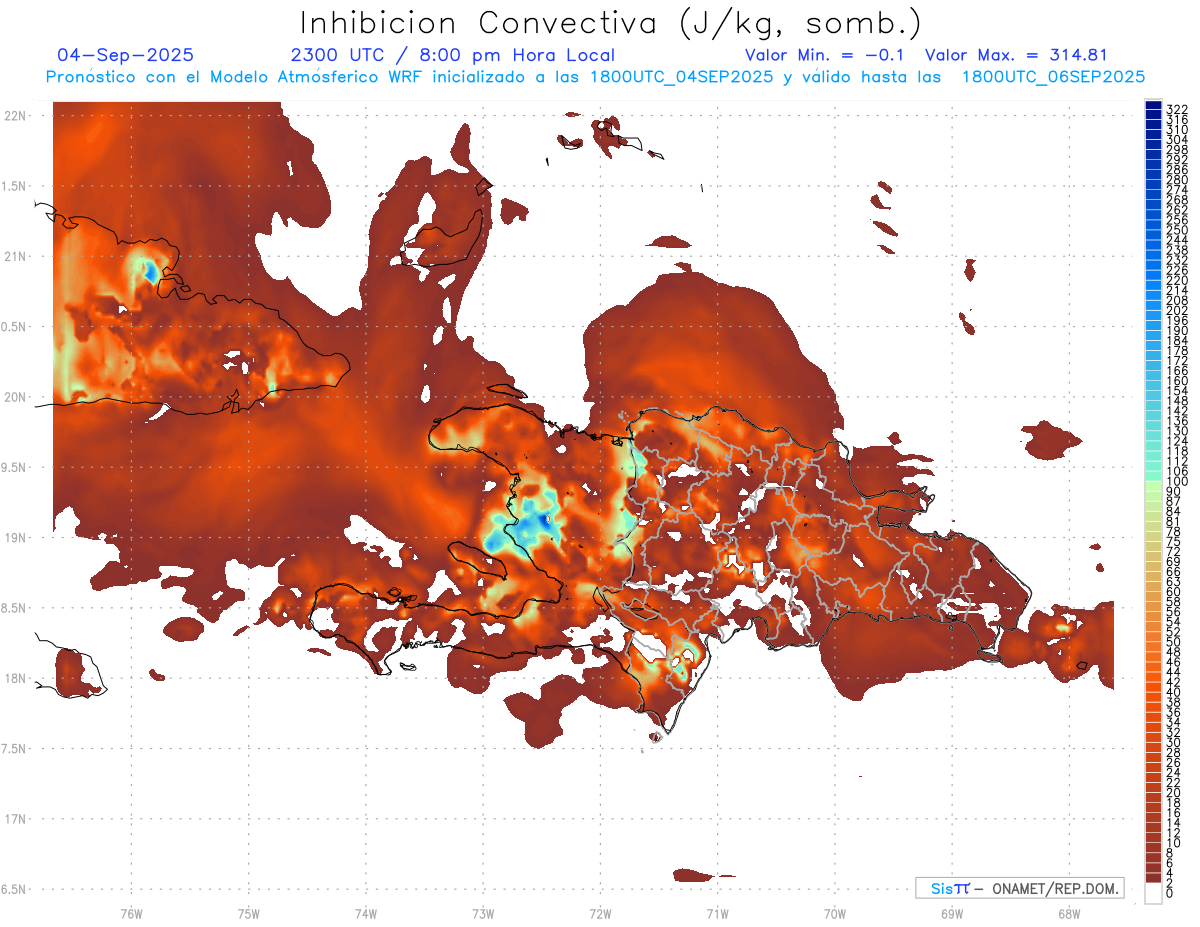The image size is (1200, 927).
Task: Click the 2300 UTC local time text
Action: pos(452,55)
